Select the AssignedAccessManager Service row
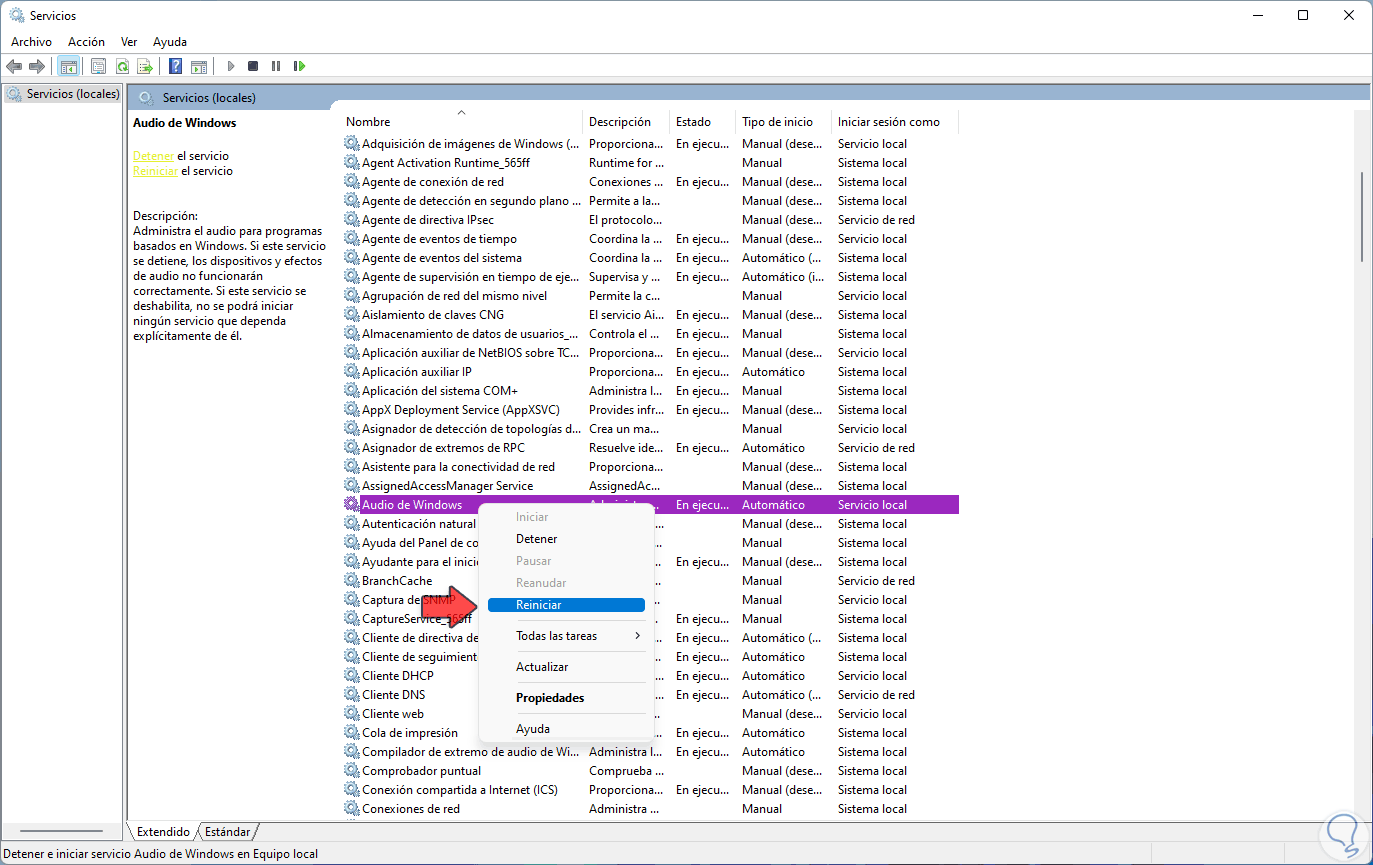Viewport: 1373px width, 865px height. click(651, 486)
